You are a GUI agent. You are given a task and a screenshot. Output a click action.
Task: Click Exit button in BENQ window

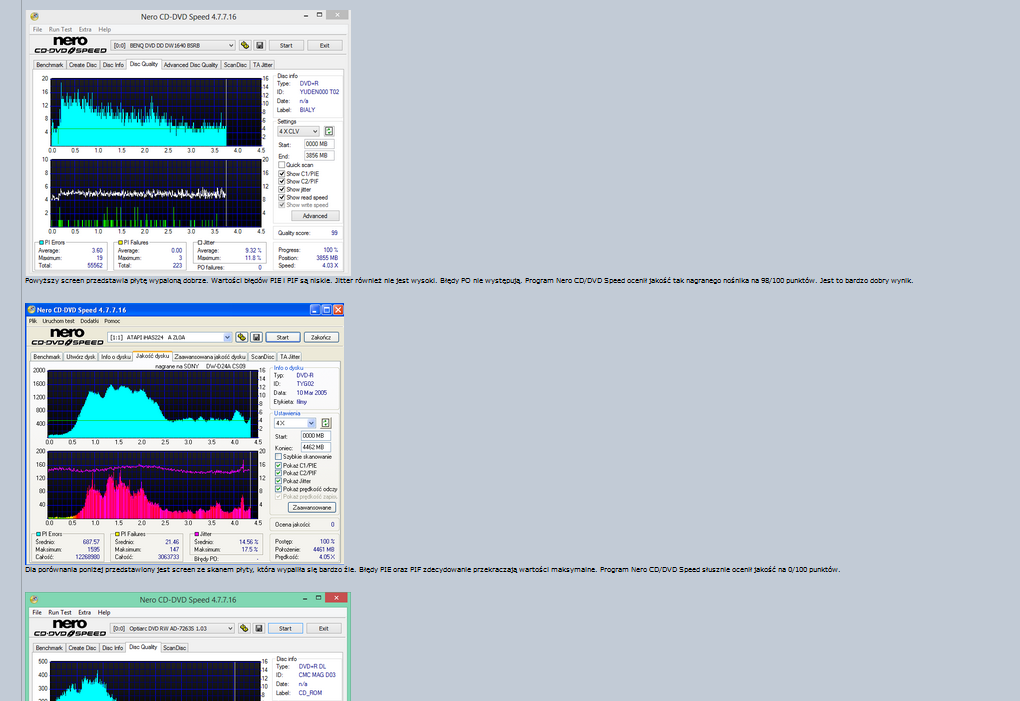(324, 46)
